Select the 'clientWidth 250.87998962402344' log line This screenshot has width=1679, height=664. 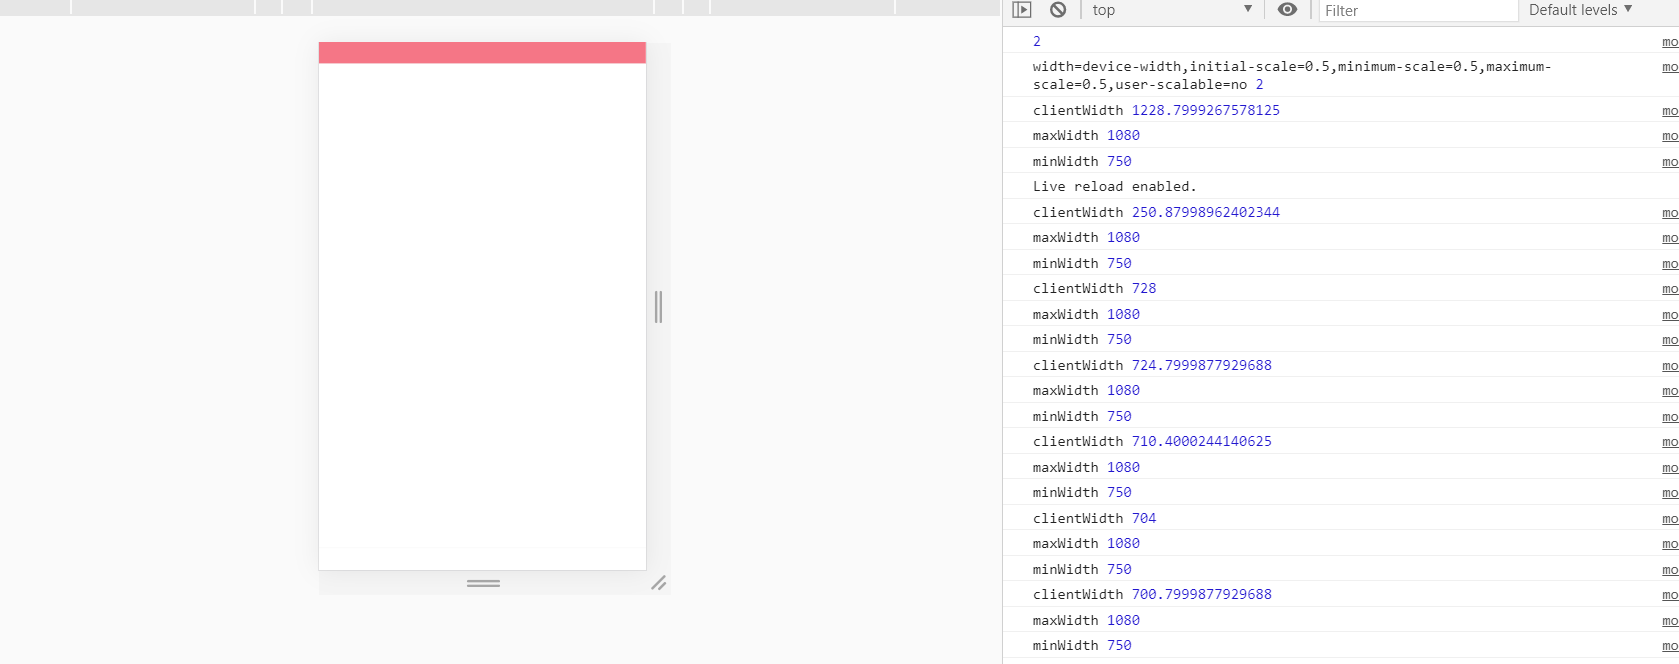click(x=1156, y=213)
